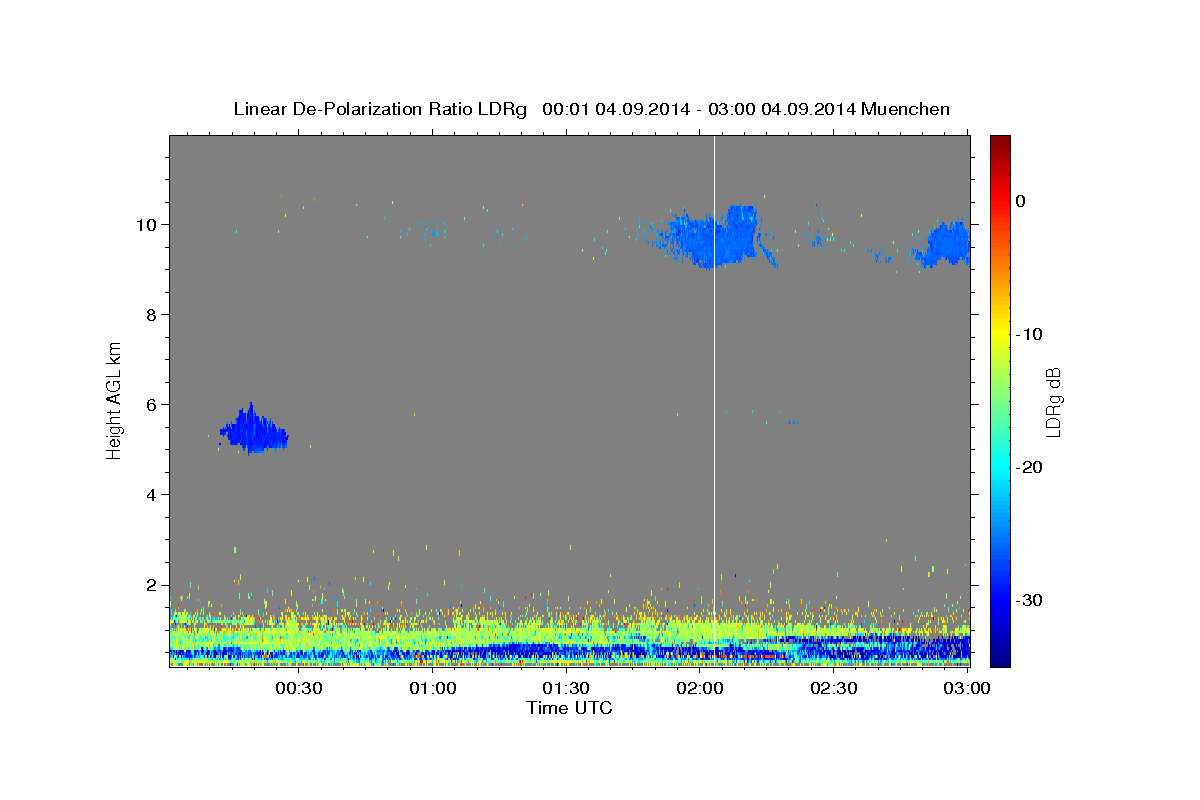Click the height tick label 8

pyautogui.click(x=153, y=315)
